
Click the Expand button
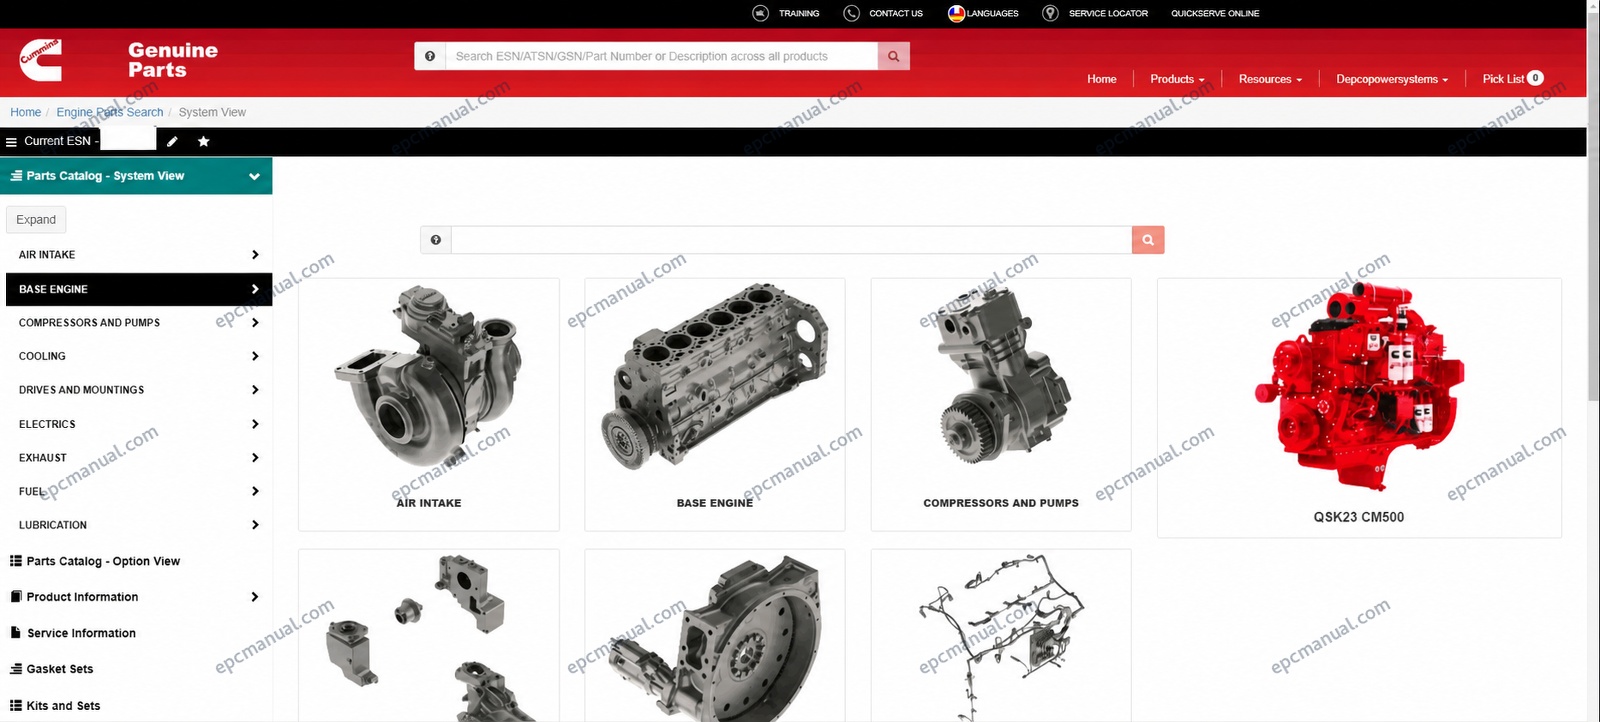[36, 219]
